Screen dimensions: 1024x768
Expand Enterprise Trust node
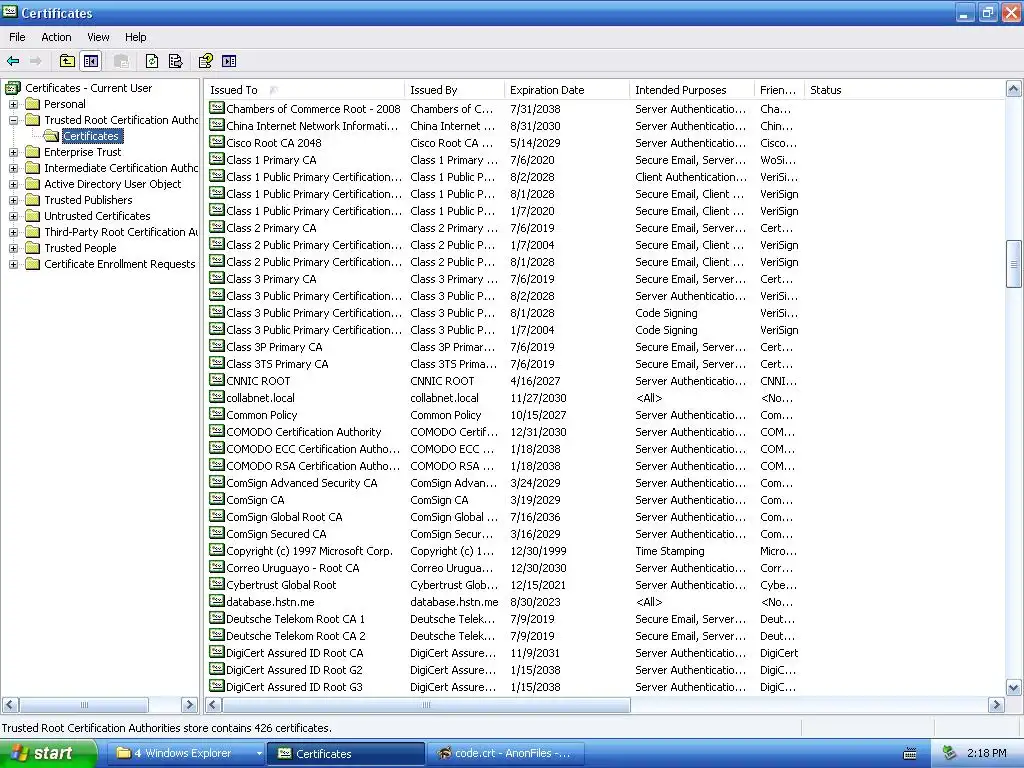13,152
